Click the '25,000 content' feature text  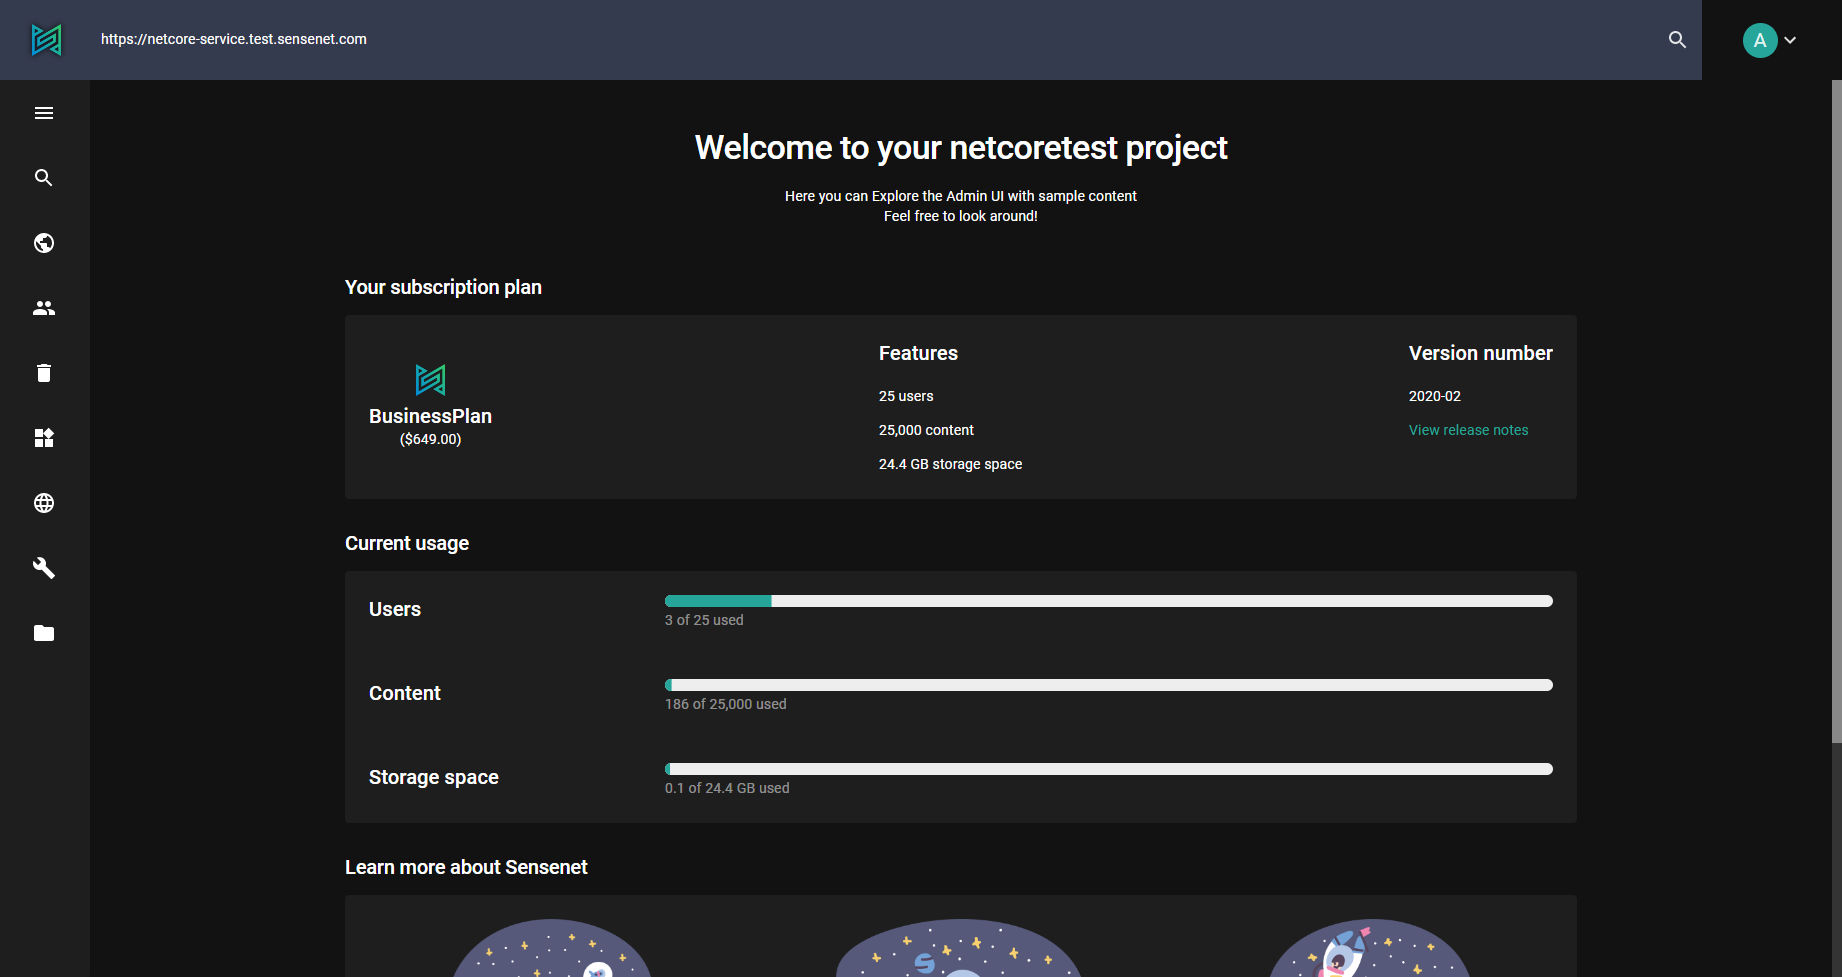coord(926,430)
